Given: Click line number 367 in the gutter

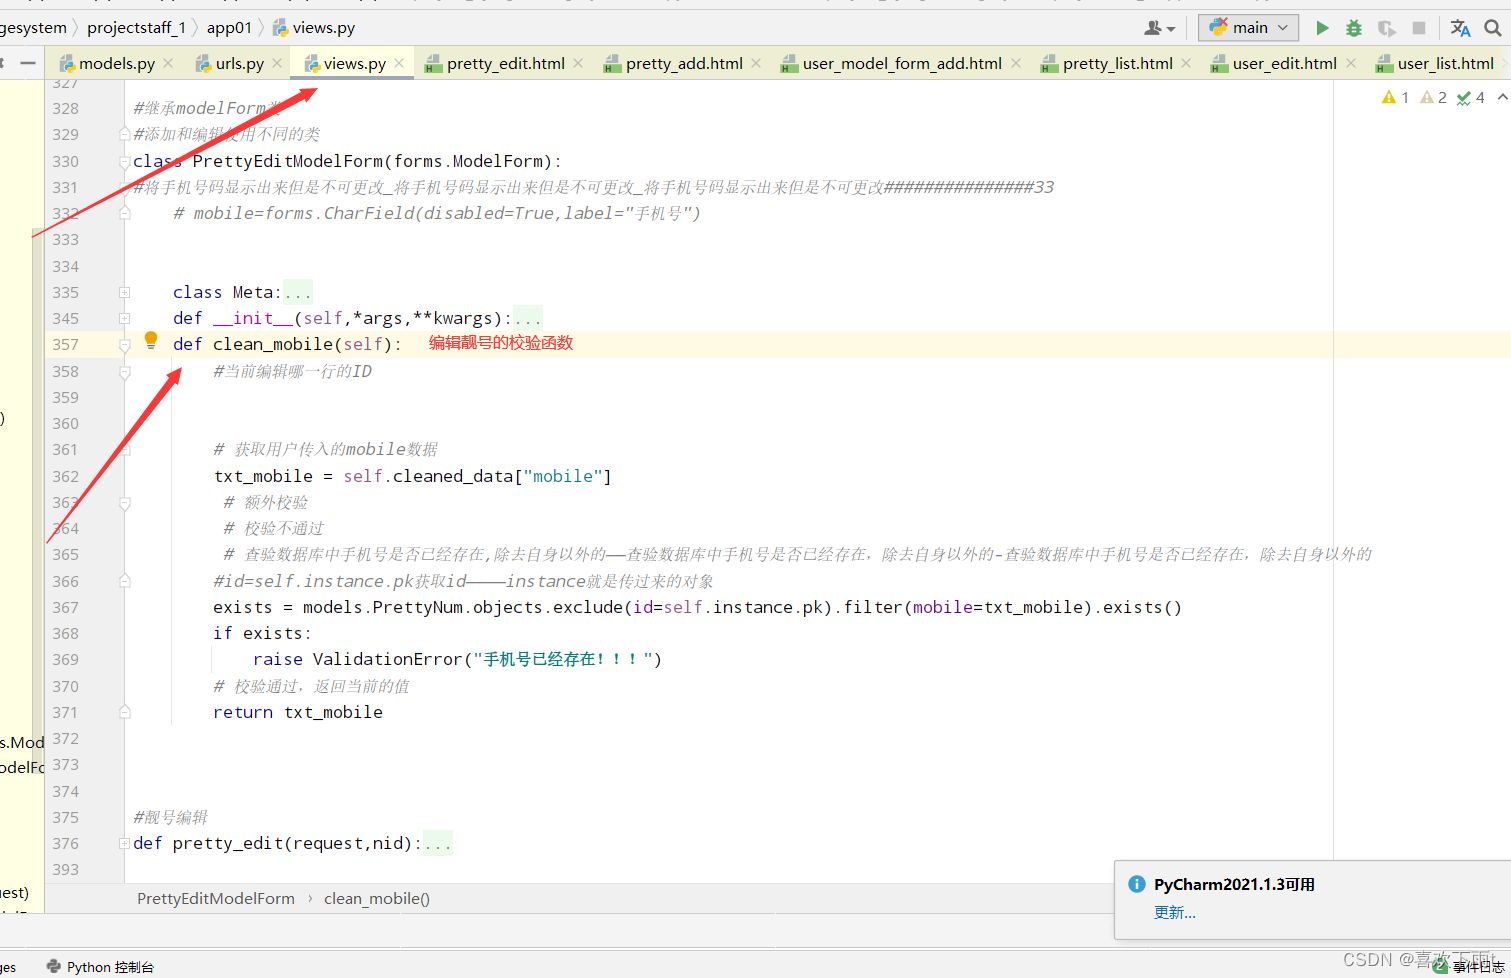Looking at the screenshot, I should [x=65, y=608].
